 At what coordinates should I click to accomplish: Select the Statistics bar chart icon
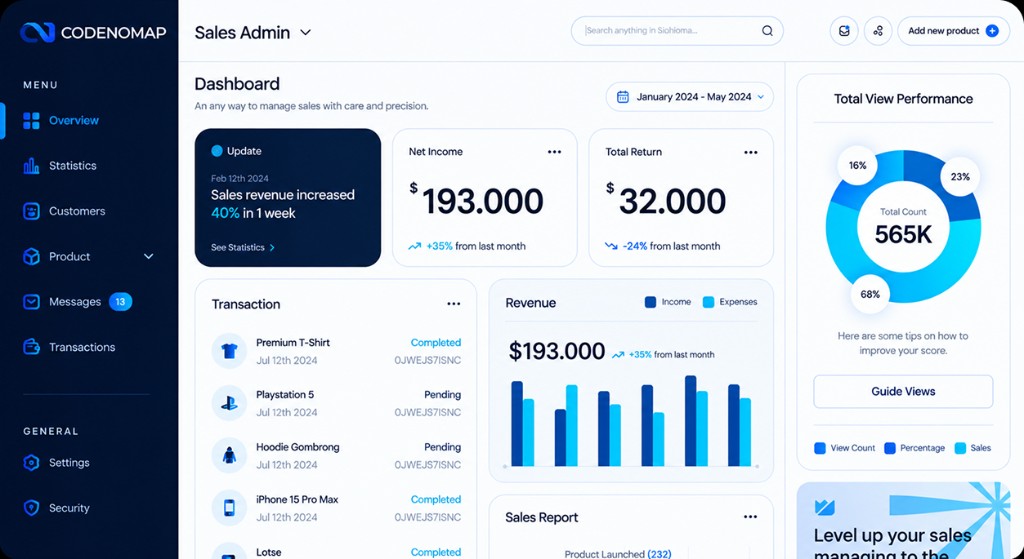(x=31, y=166)
